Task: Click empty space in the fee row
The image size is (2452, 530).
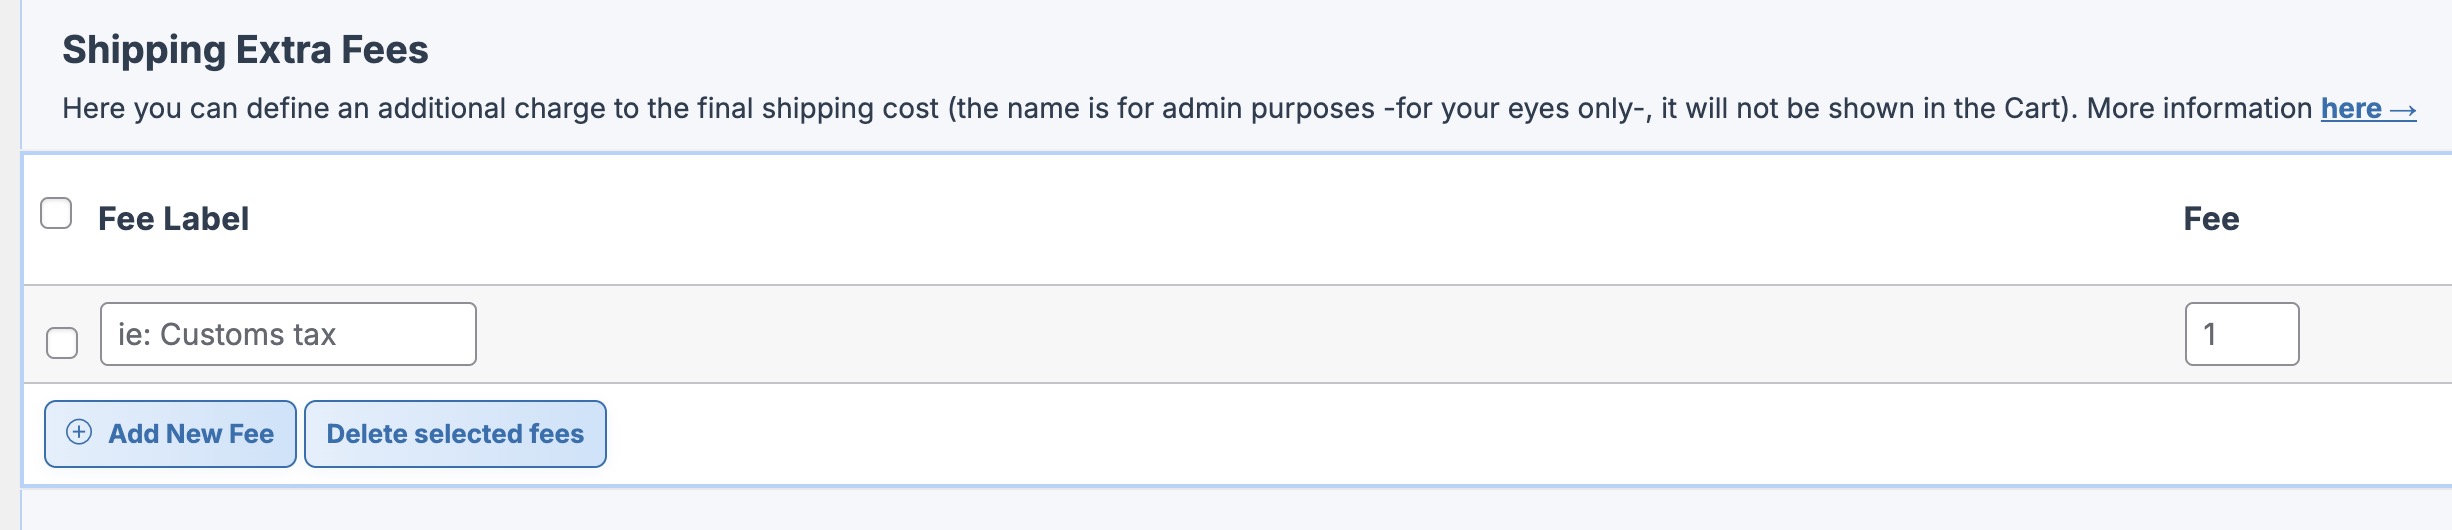Action: point(1300,334)
